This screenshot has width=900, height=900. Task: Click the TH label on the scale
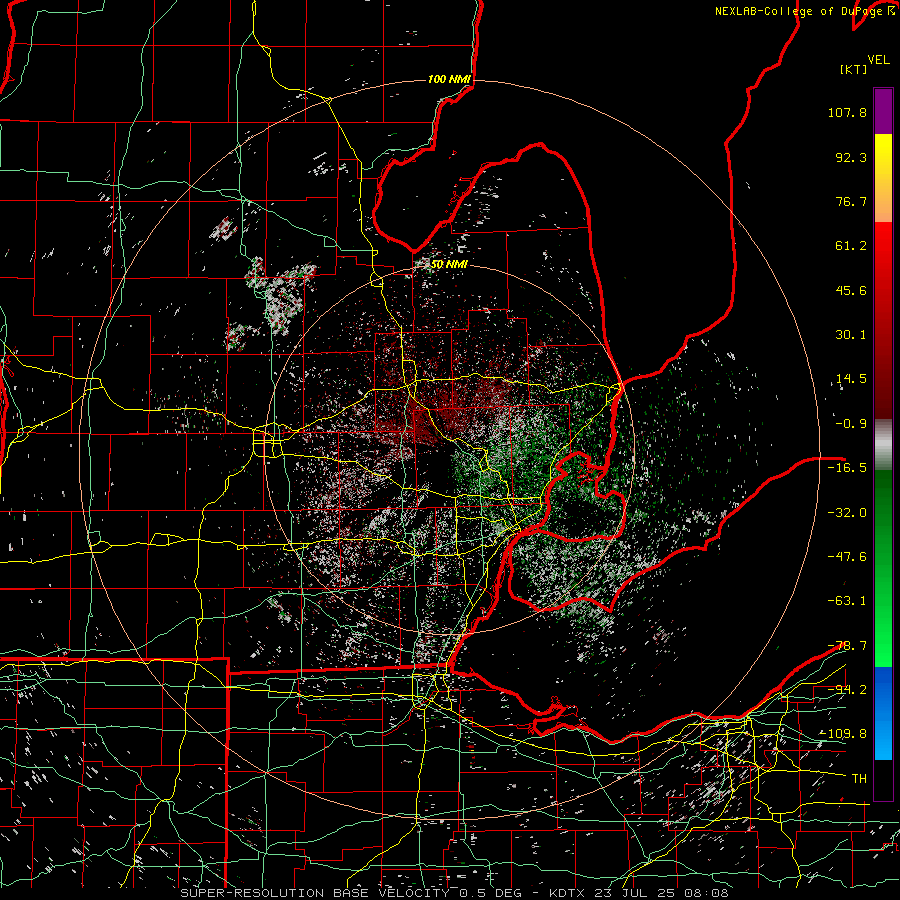[859, 779]
